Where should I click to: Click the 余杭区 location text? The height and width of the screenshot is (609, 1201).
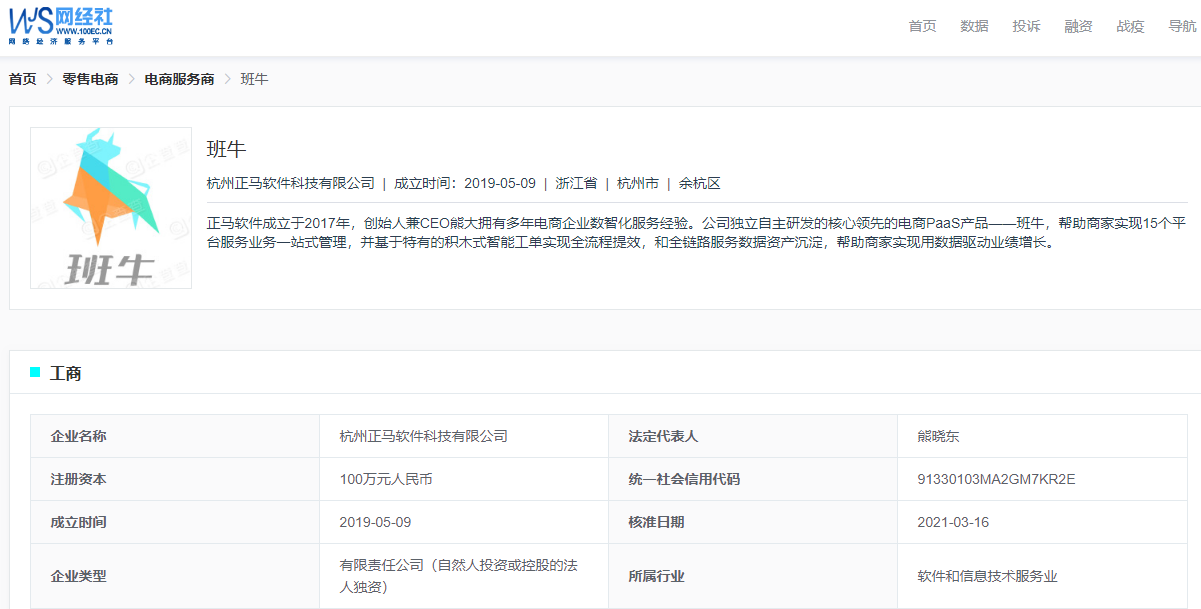pos(700,183)
